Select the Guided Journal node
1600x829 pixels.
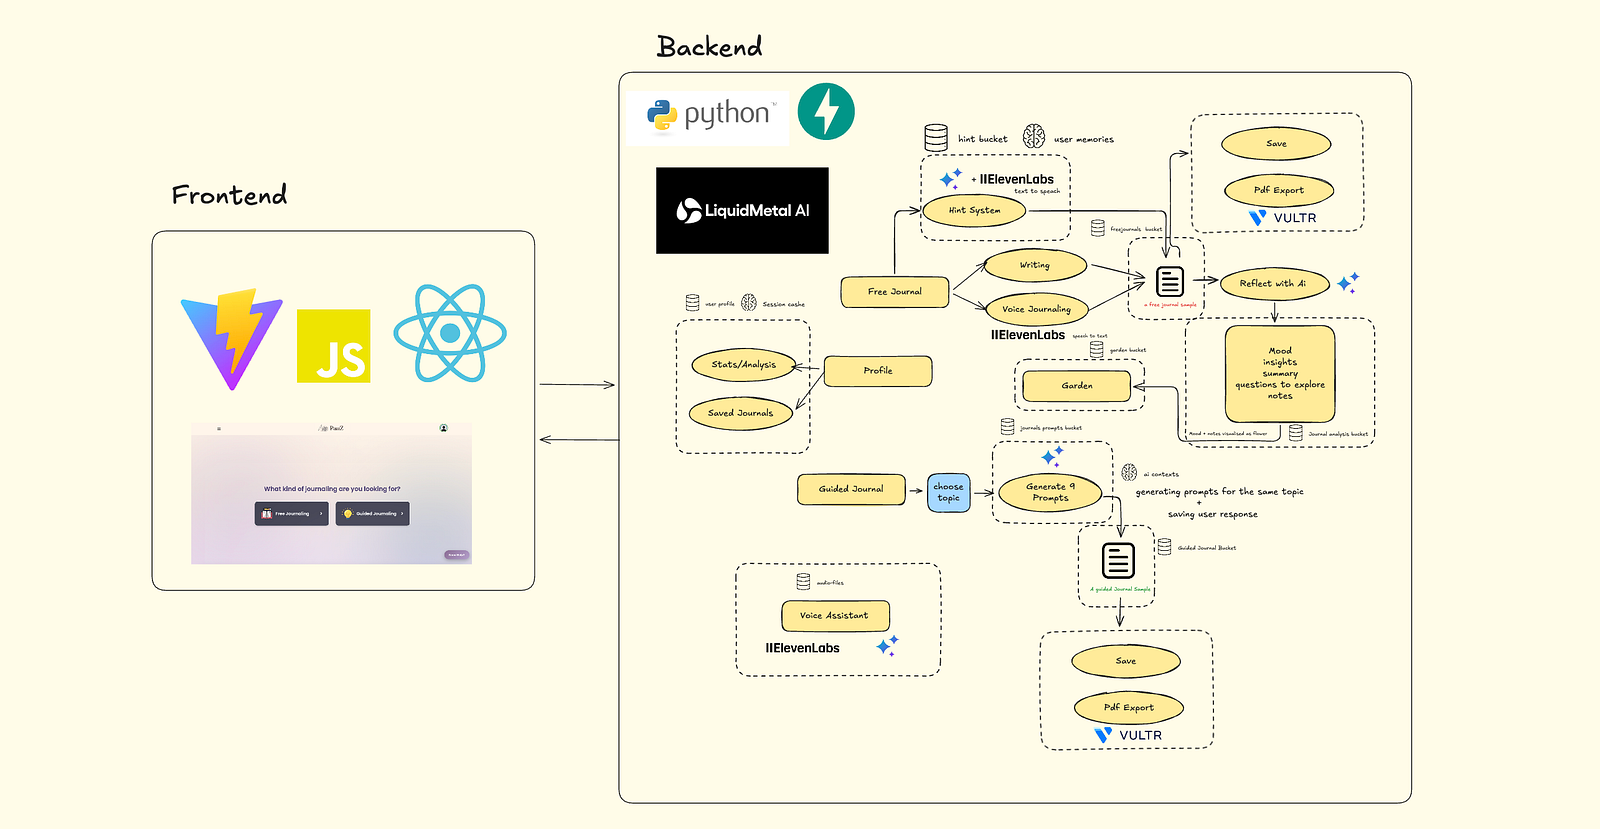coord(851,489)
